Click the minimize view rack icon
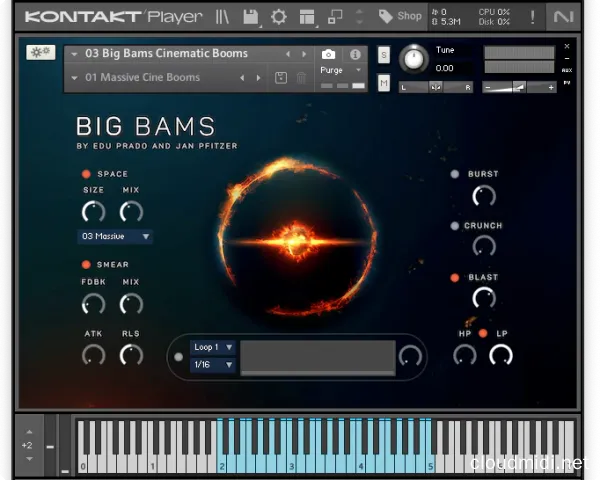The image size is (600, 480). point(335,17)
